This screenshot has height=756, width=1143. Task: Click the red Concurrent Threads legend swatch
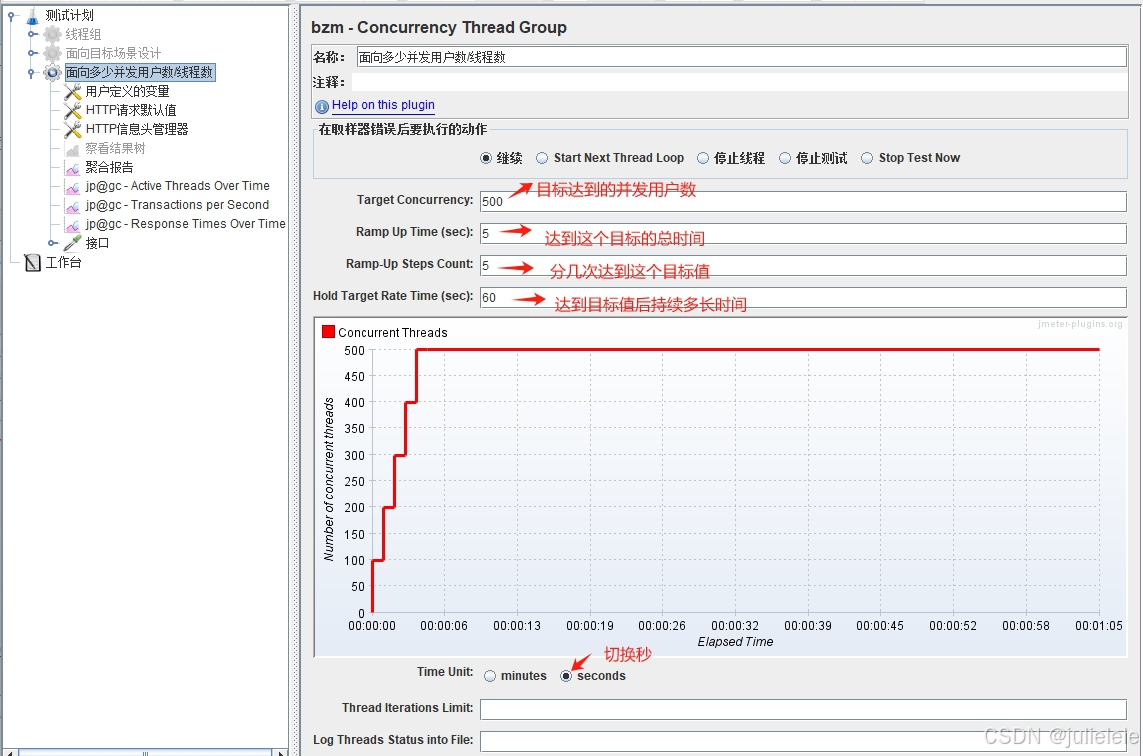(x=328, y=332)
